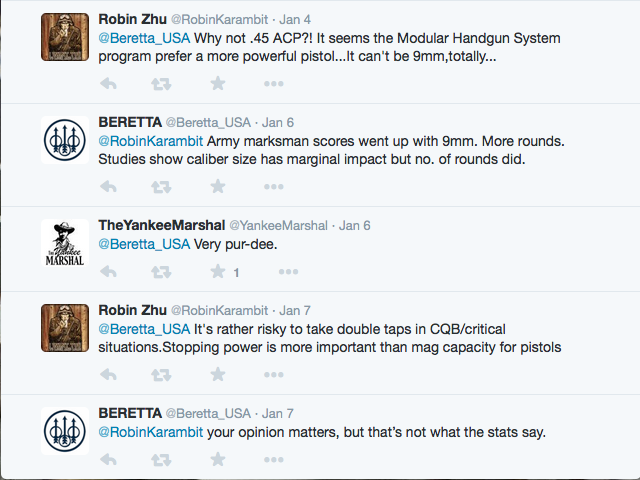Click the Jan 7 timestamp on Beretta's reply
The height and width of the screenshot is (480, 640).
pyautogui.click(x=278, y=413)
